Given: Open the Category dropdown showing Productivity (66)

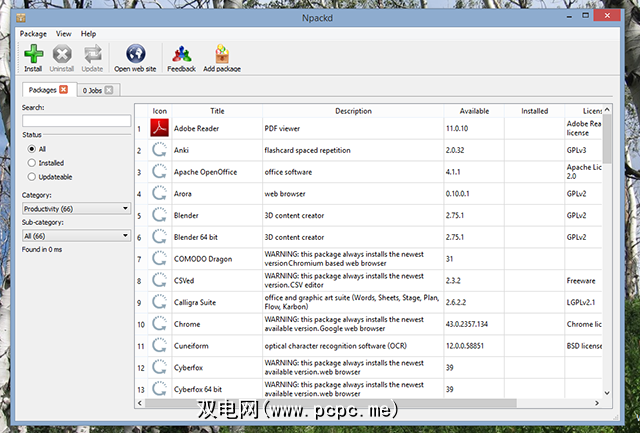Looking at the screenshot, I should point(76,209).
